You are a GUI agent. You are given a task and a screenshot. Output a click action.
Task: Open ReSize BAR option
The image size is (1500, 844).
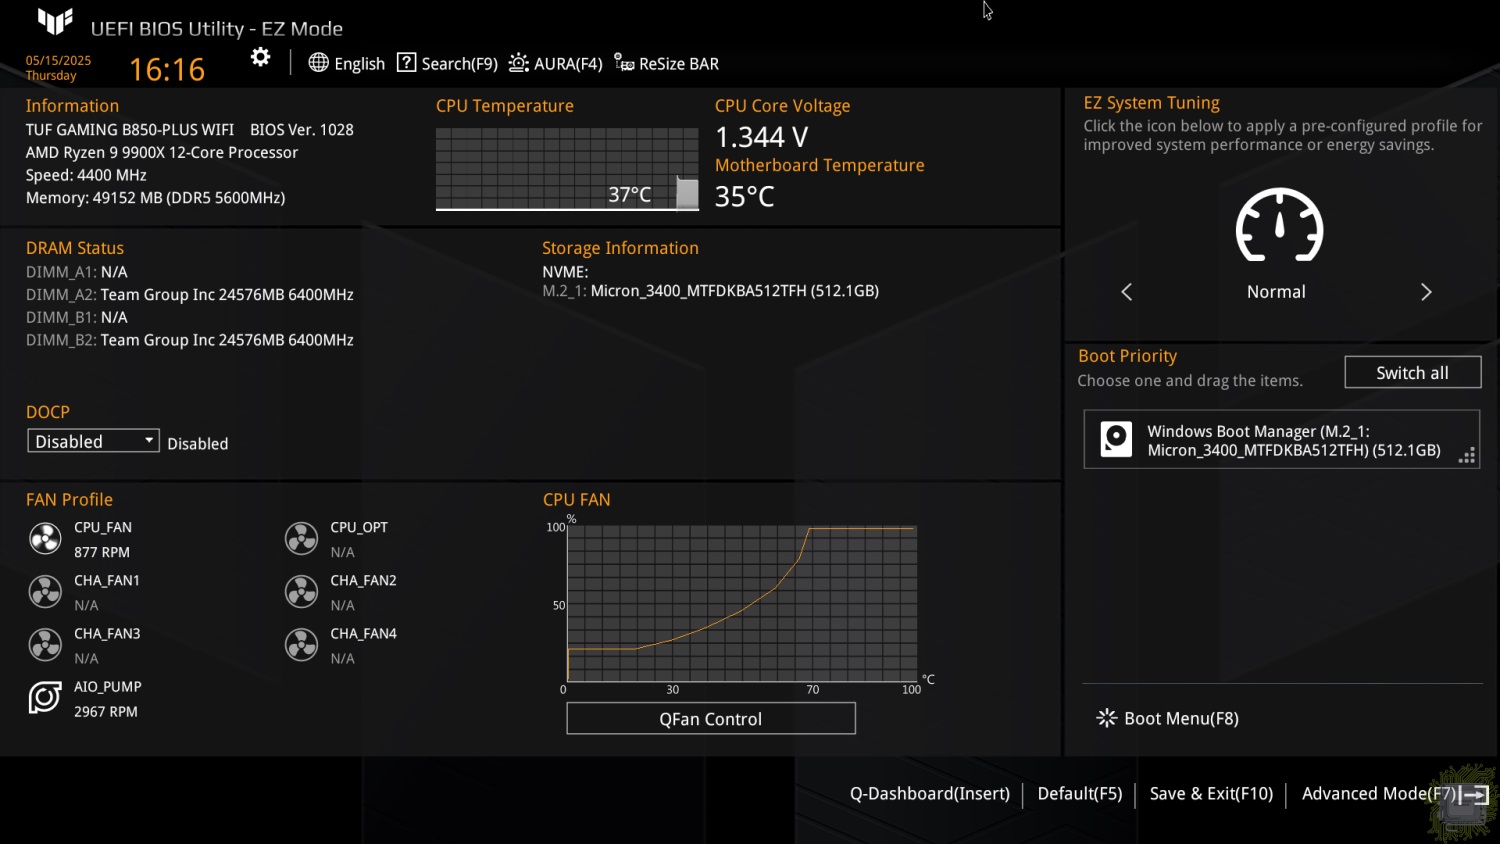point(678,64)
